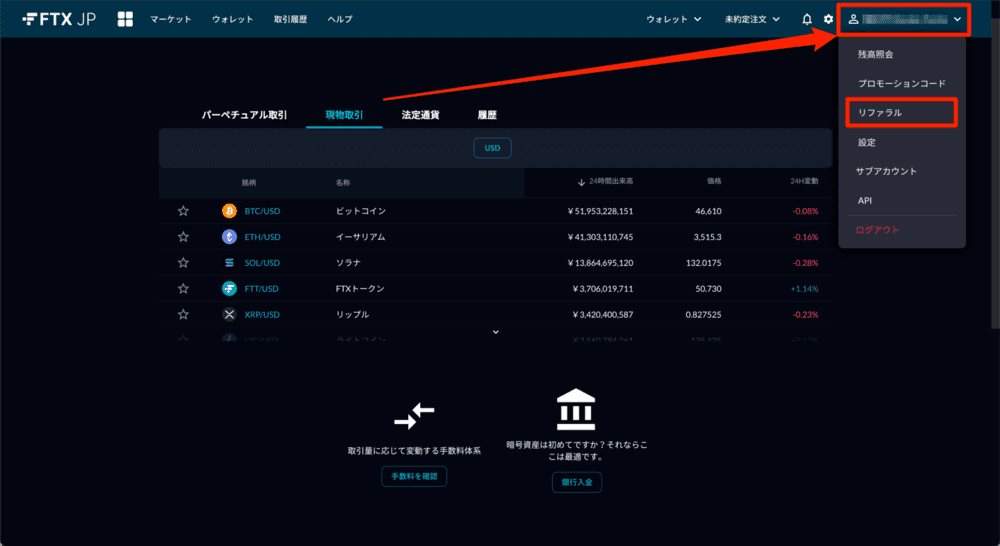The image size is (1000, 546).
Task: Favorite SOL/USD with the star
Action: pyautogui.click(x=183, y=263)
